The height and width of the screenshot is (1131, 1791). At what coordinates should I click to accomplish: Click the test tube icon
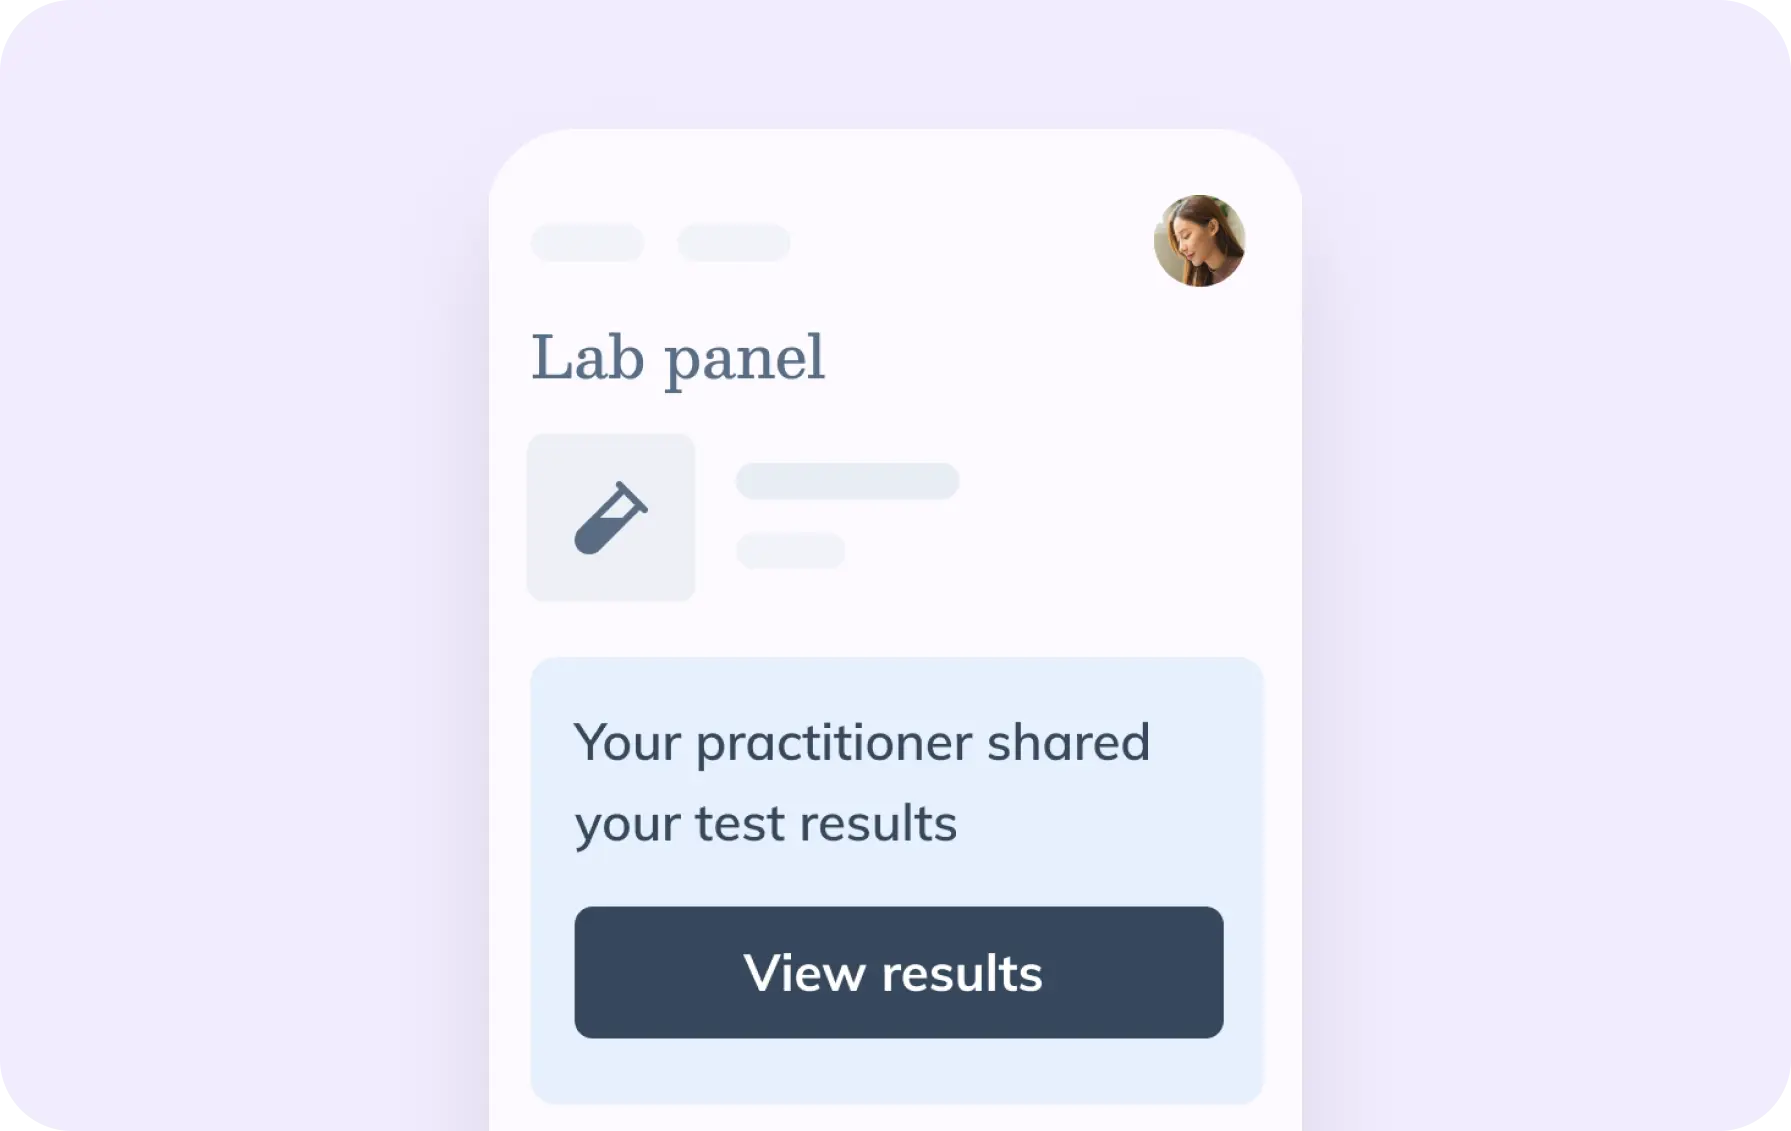coord(610,518)
